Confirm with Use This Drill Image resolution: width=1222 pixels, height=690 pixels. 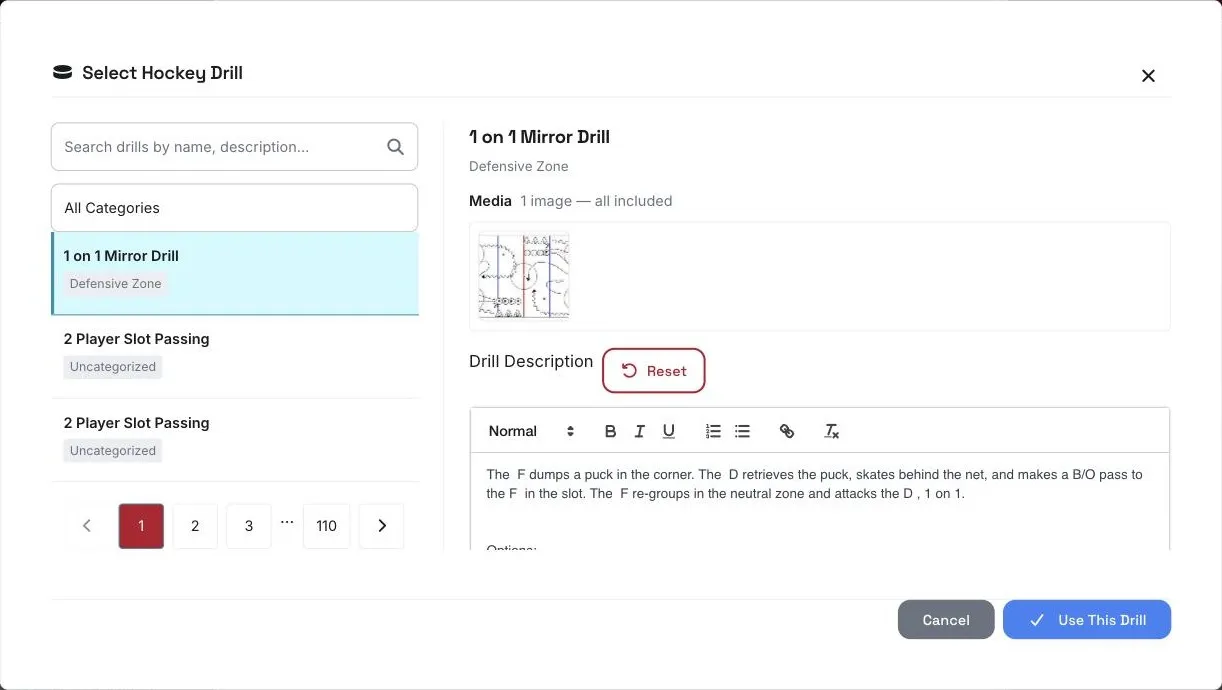(1087, 620)
